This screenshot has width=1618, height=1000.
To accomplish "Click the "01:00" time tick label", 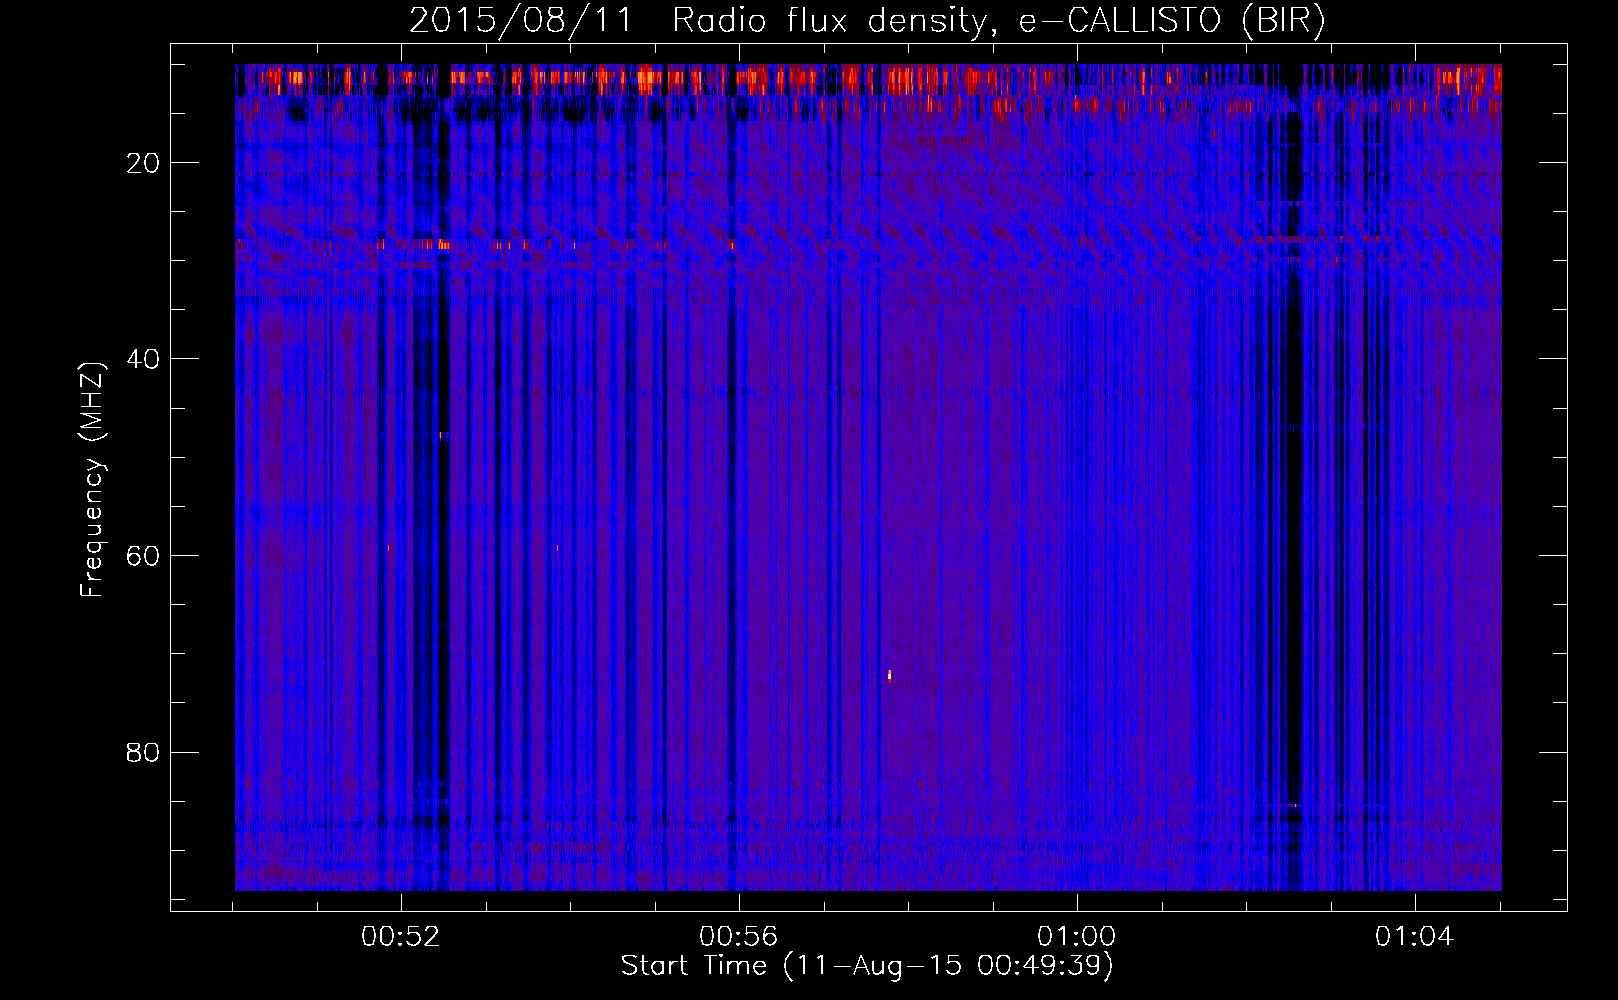I will coord(1076,937).
